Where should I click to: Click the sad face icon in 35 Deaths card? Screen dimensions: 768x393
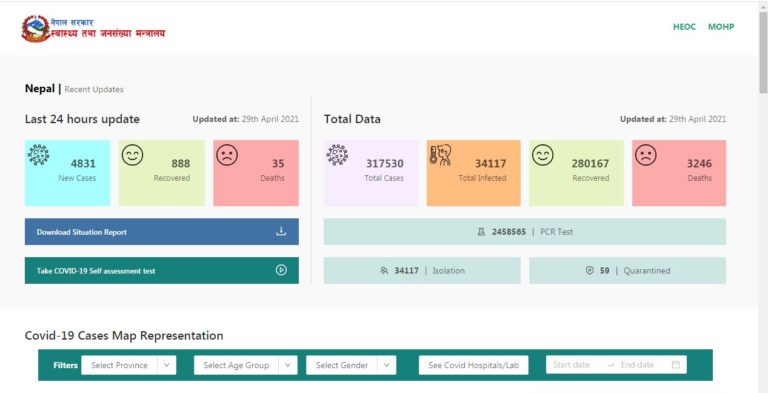(x=227, y=155)
